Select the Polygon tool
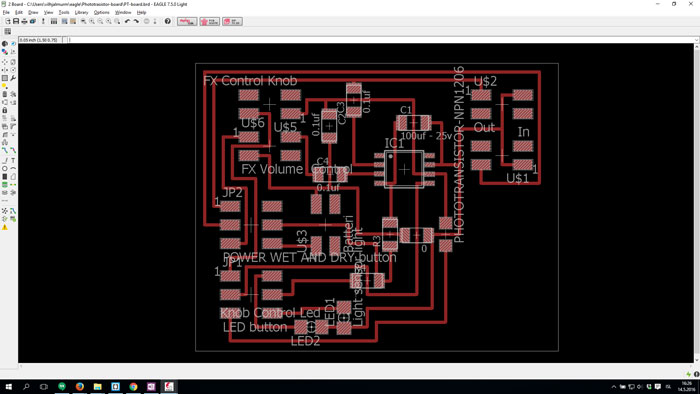Image resolution: width=700 pixels, height=394 pixels. click(x=13, y=177)
